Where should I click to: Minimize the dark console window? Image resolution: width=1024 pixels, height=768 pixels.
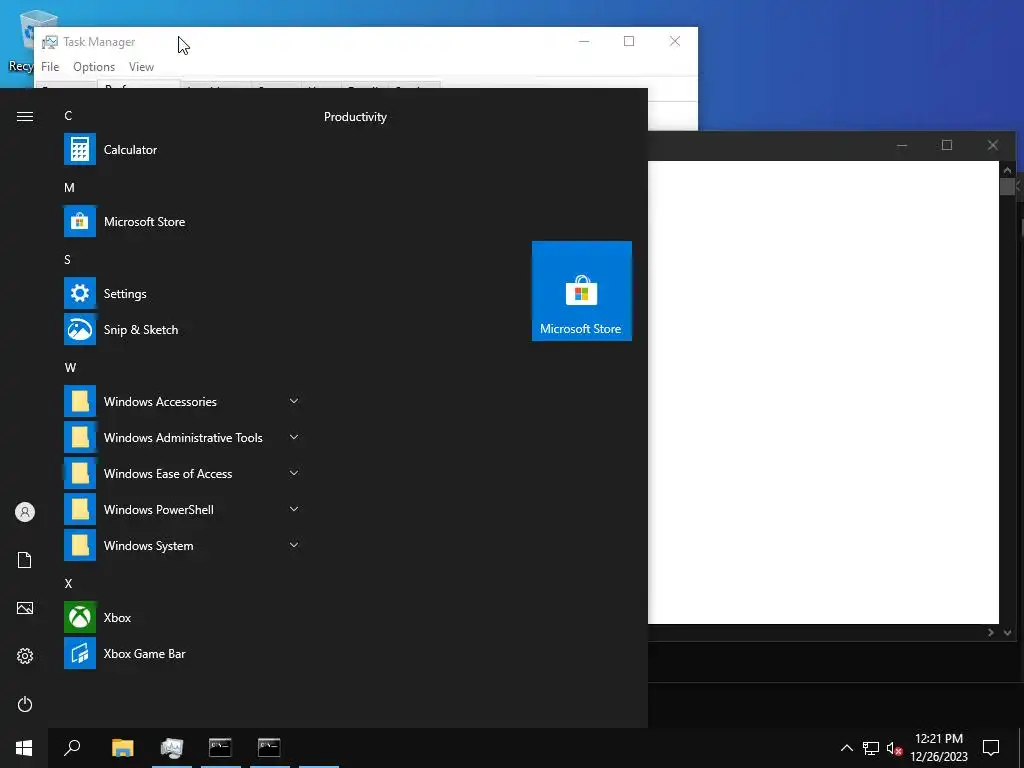[x=902, y=145]
